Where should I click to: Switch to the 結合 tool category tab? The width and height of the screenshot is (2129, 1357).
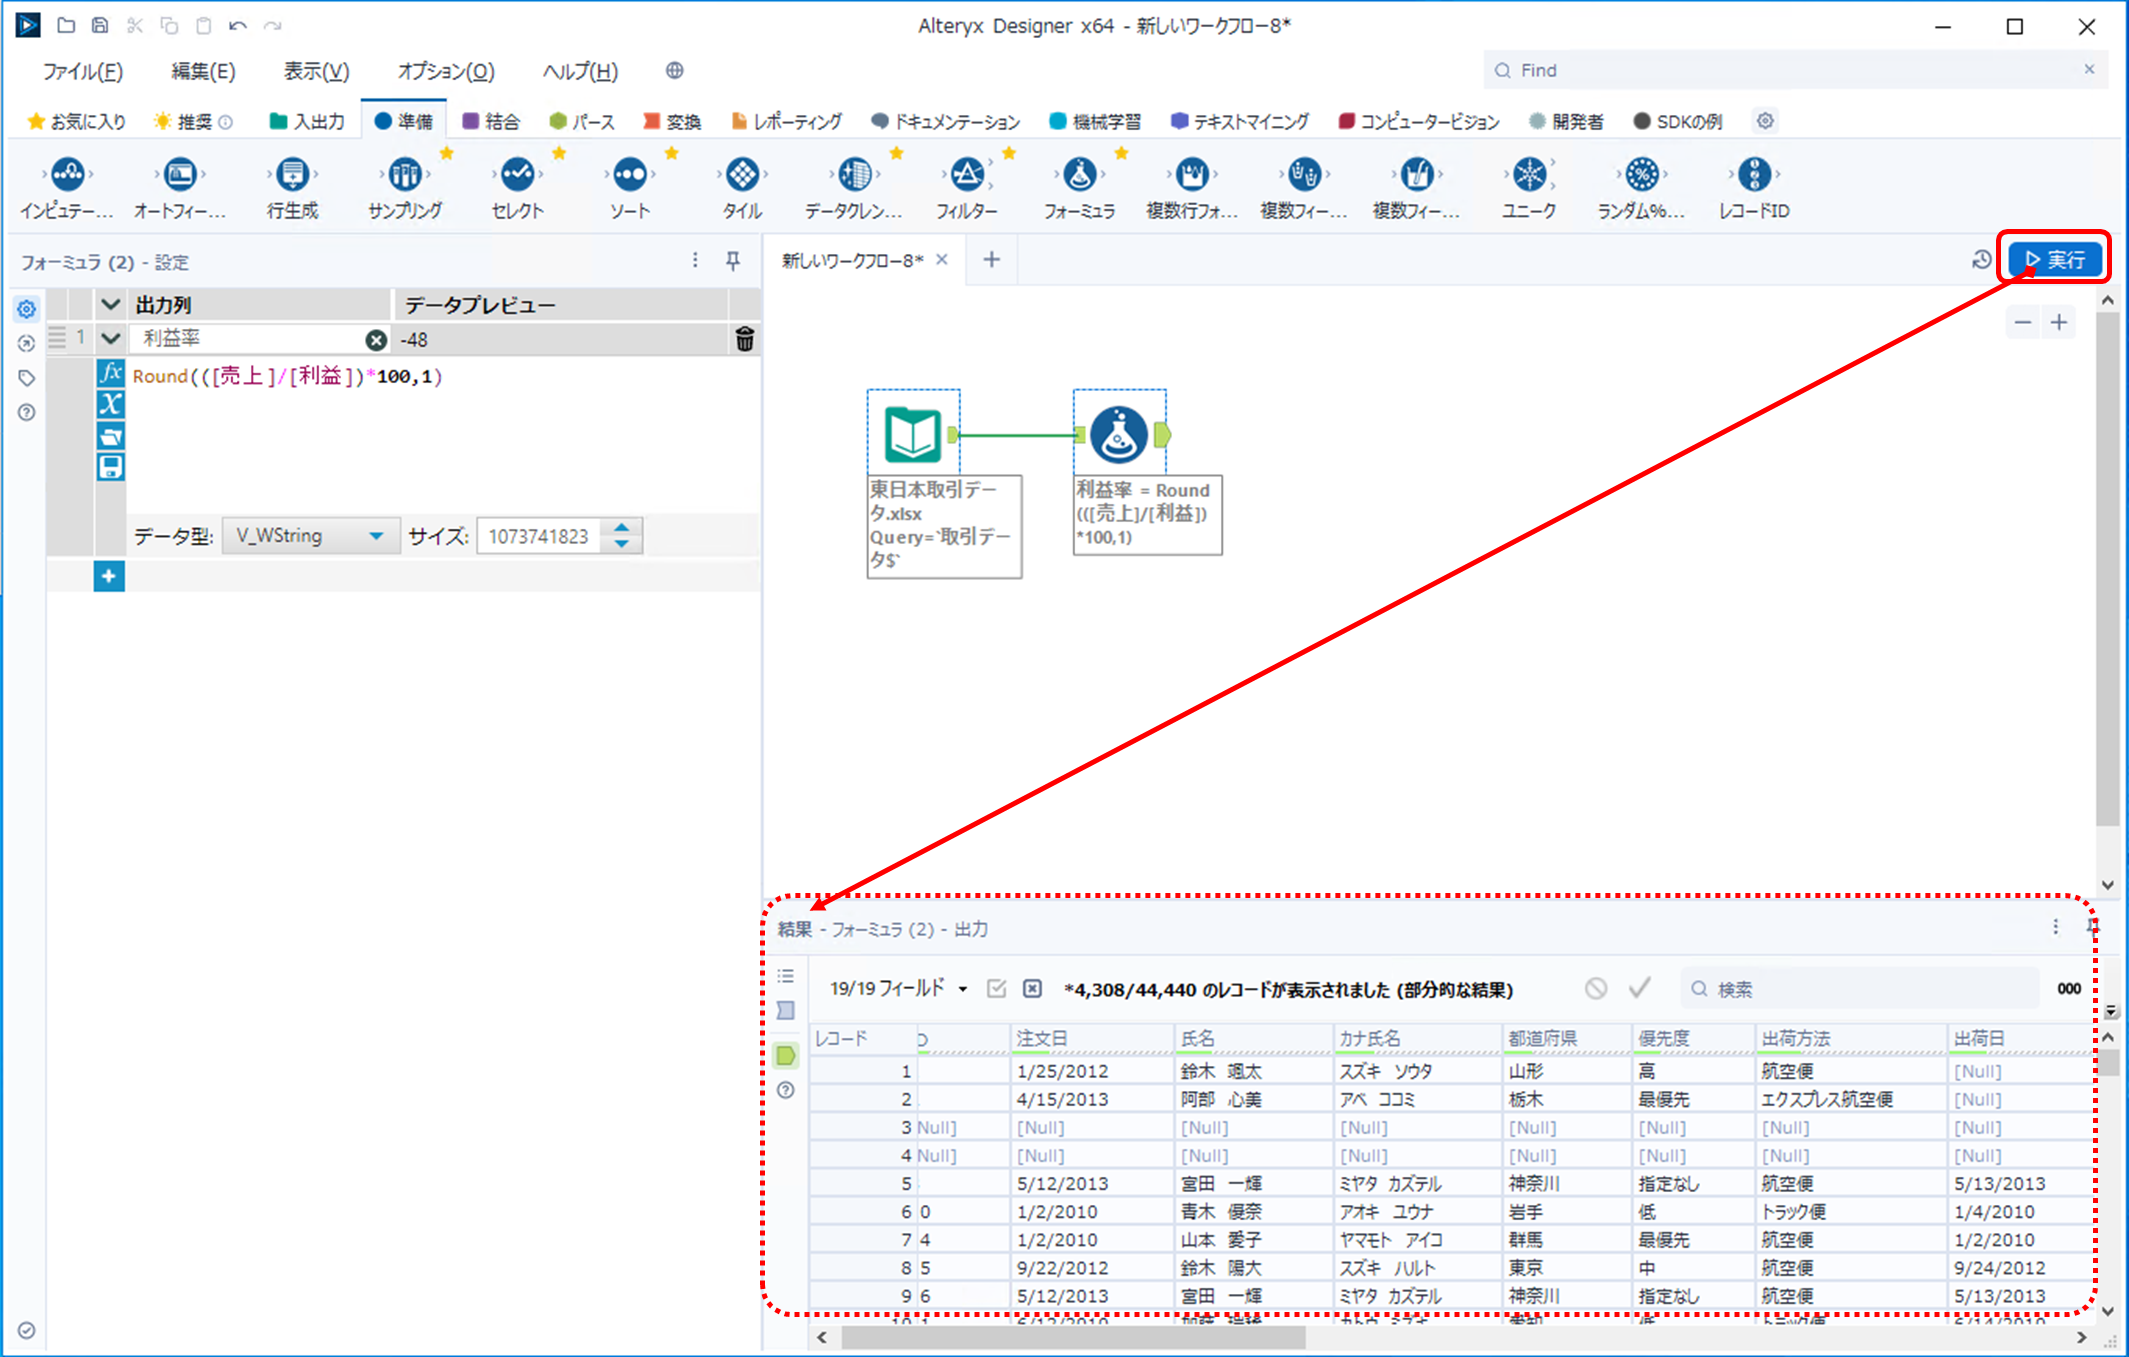(491, 121)
